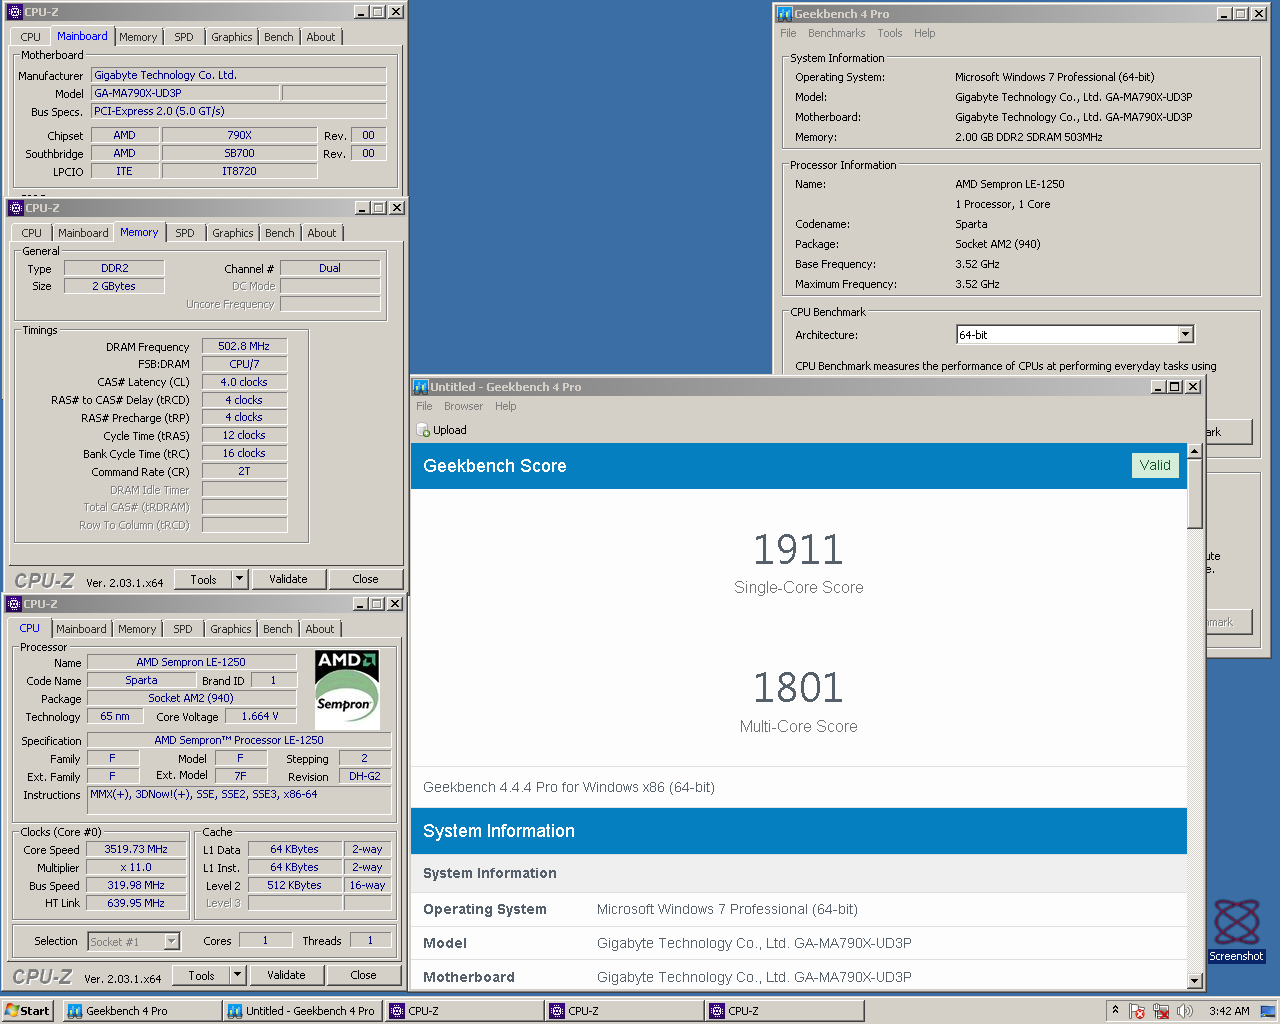
Task: Click the Southbridge SB700 field
Action: [239, 153]
